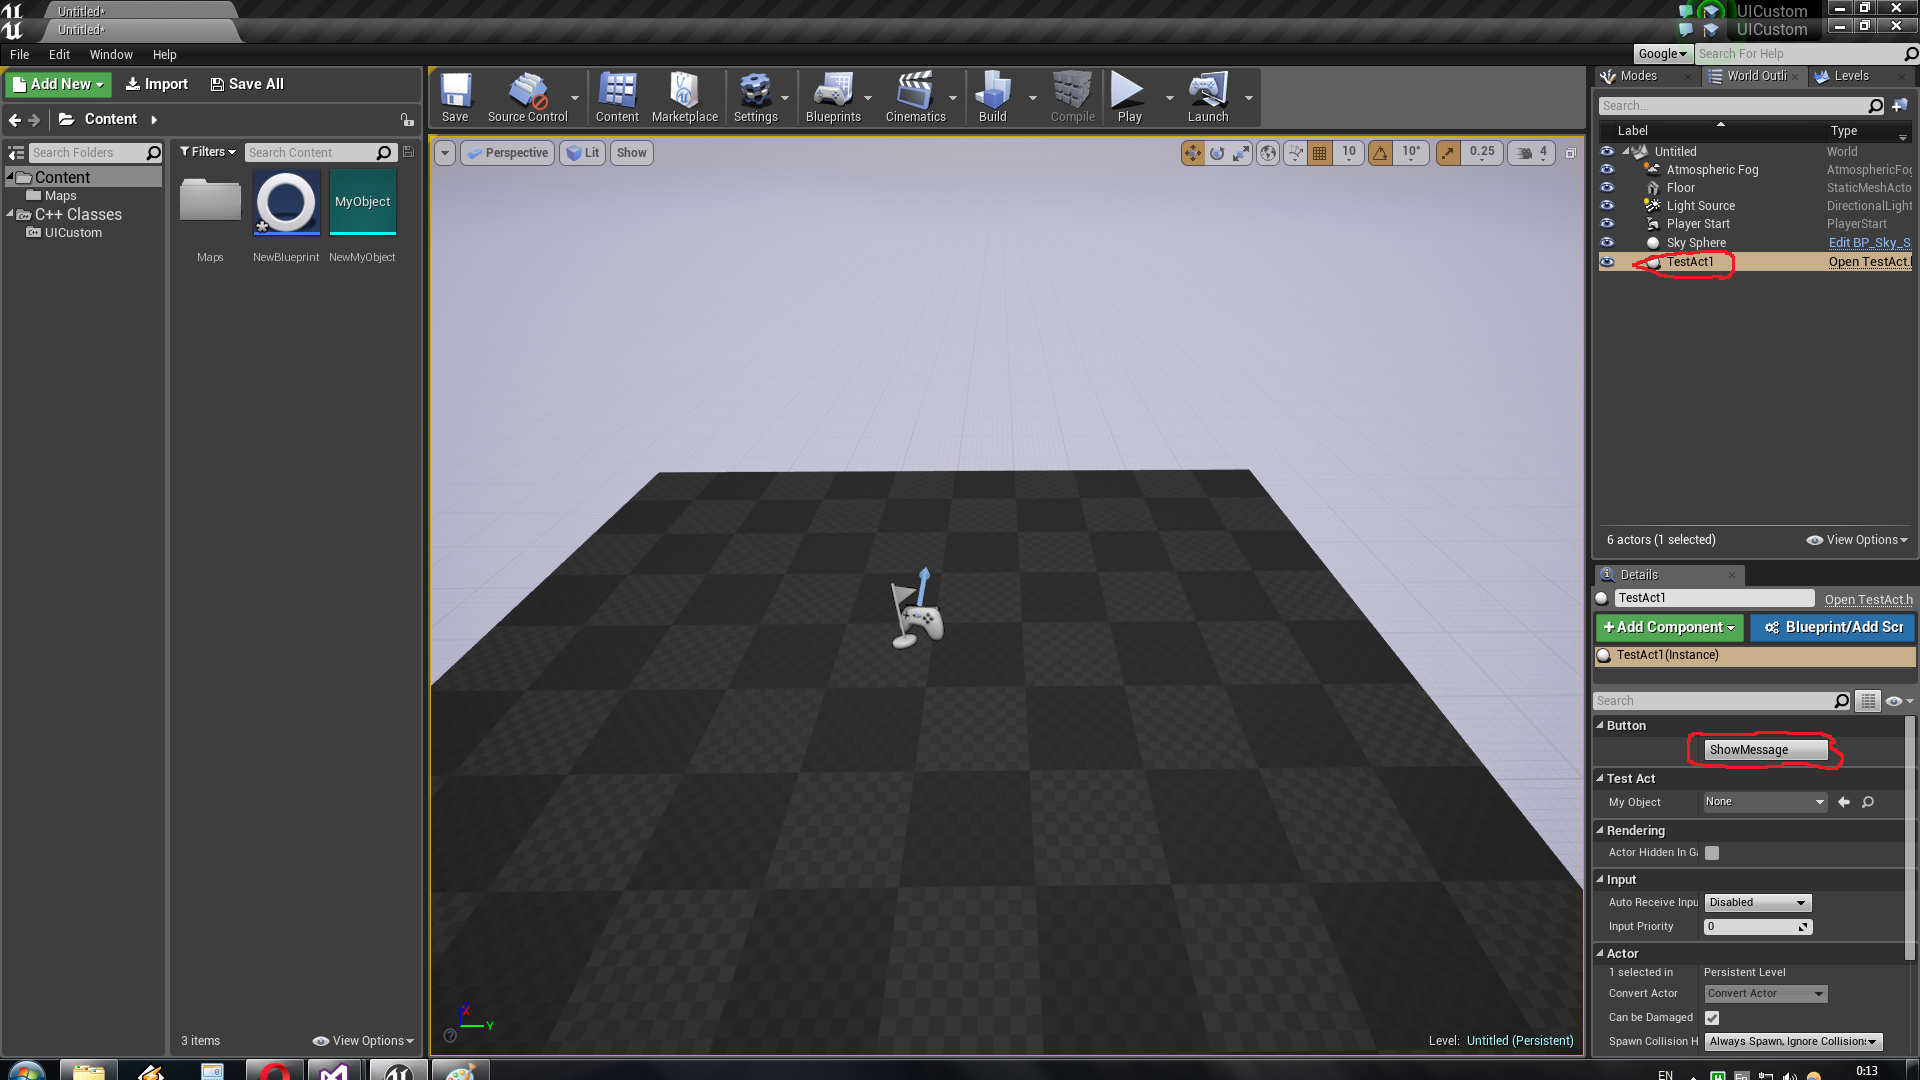Click the Add Component button
Screen dimensions: 1920x1080
click(1668, 626)
